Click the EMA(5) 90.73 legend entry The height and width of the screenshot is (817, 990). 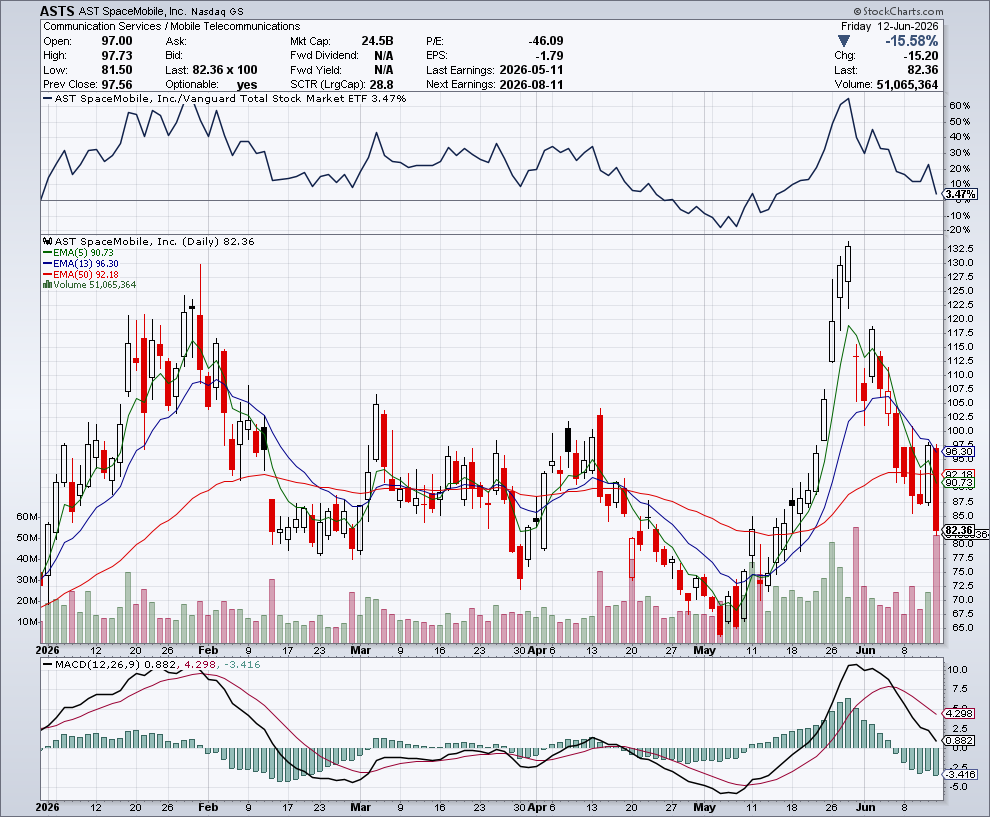pyautogui.click(x=78, y=253)
